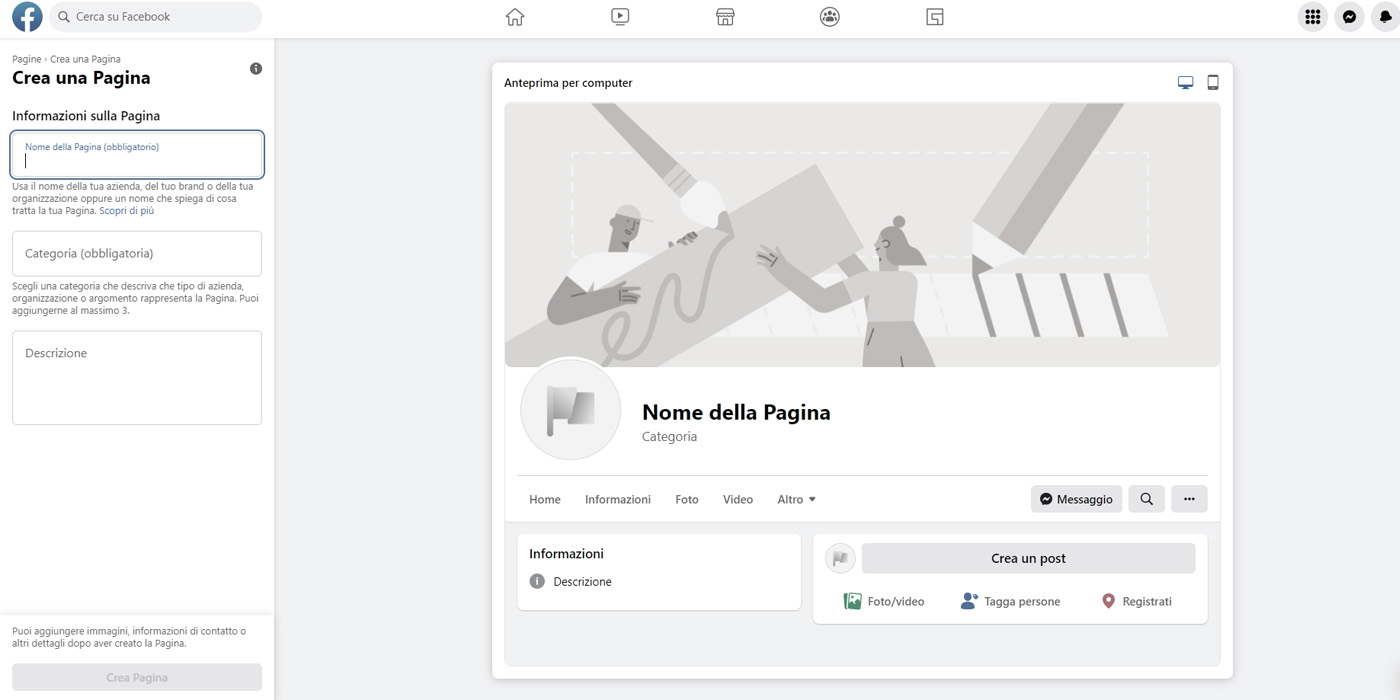Open the notifications bell icon

(x=1388, y=17)
